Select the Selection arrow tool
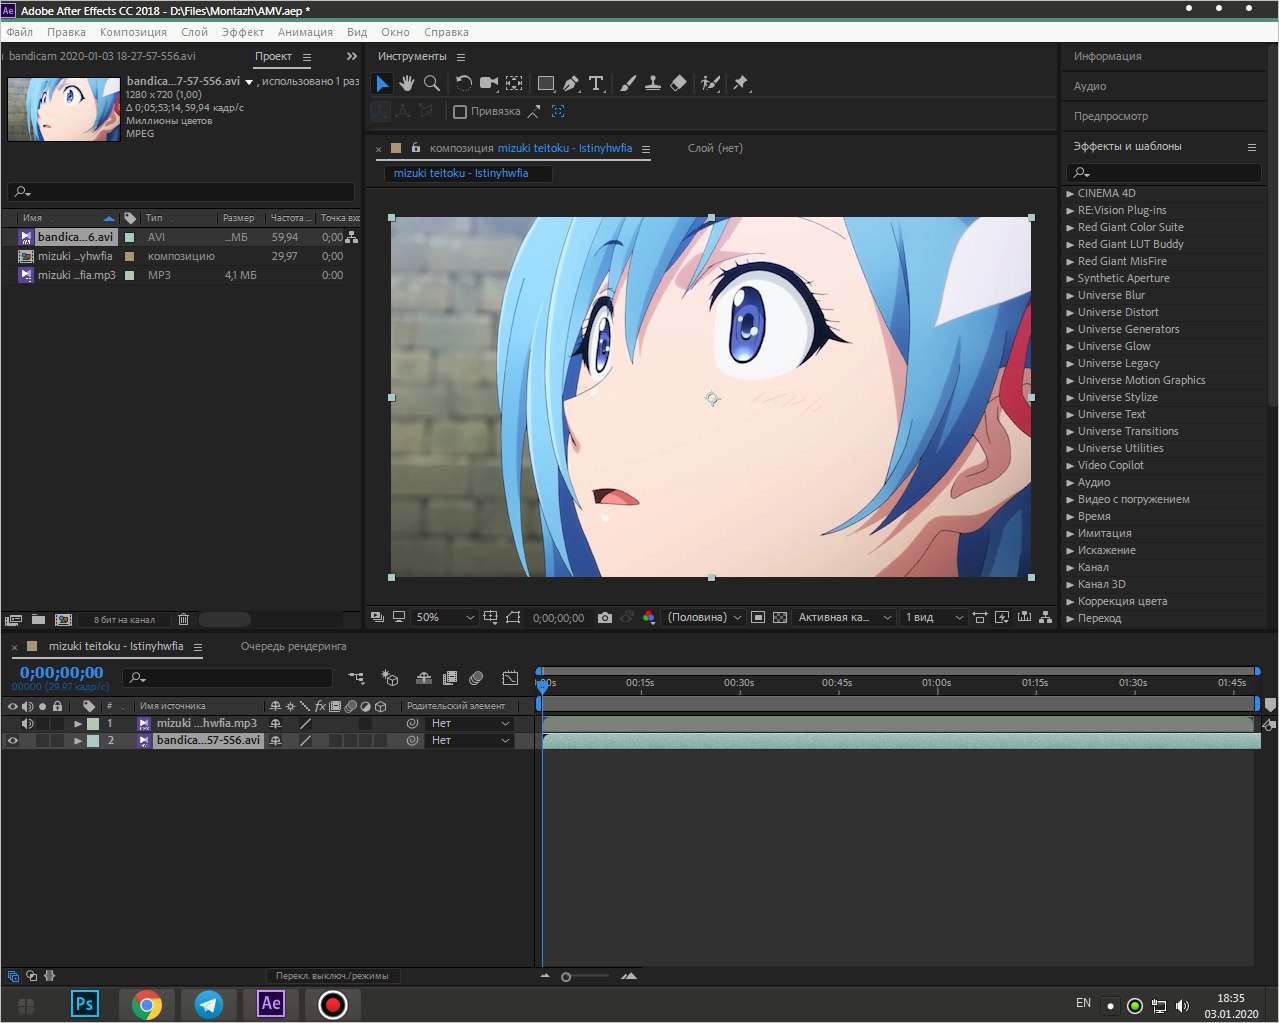The image size is (1279, 1023). [x=382, y=83]
